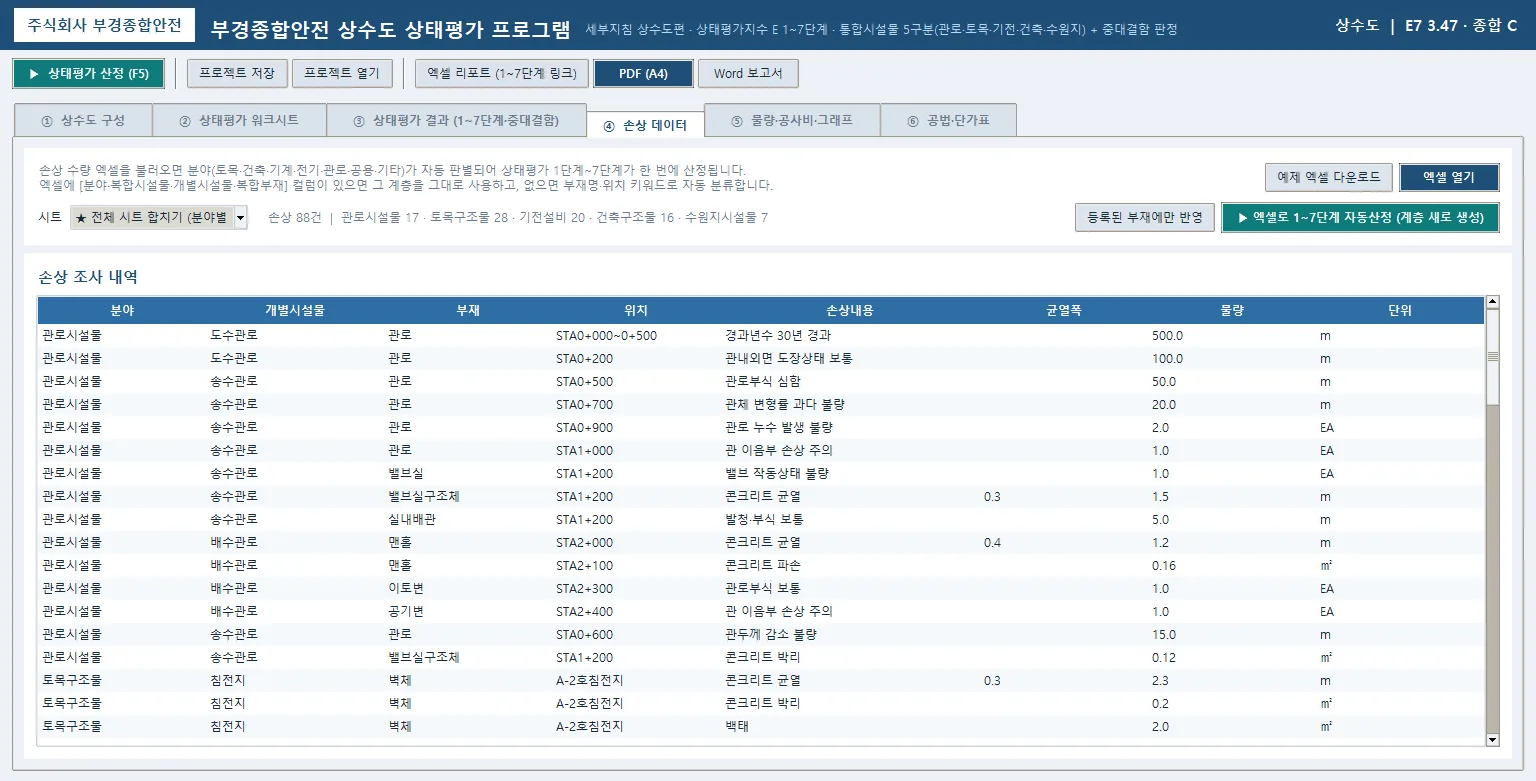This screenshot has height=781, width=1536.
Task: Open the 시트 selection dropdown
Action: coord(158,218)
